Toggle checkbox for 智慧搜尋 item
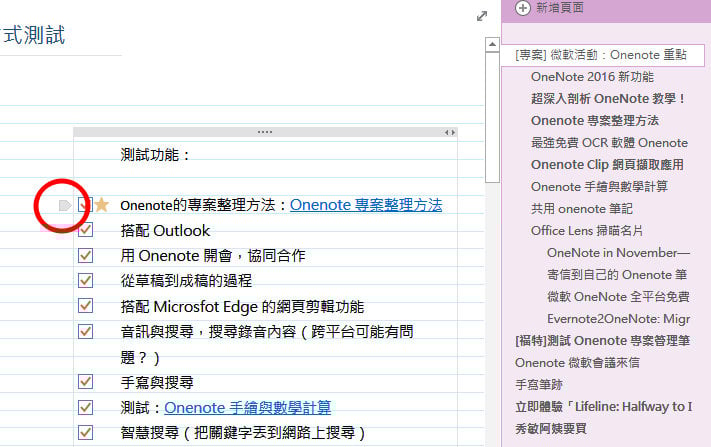The image size is (711, 447). tap(85, 432)
